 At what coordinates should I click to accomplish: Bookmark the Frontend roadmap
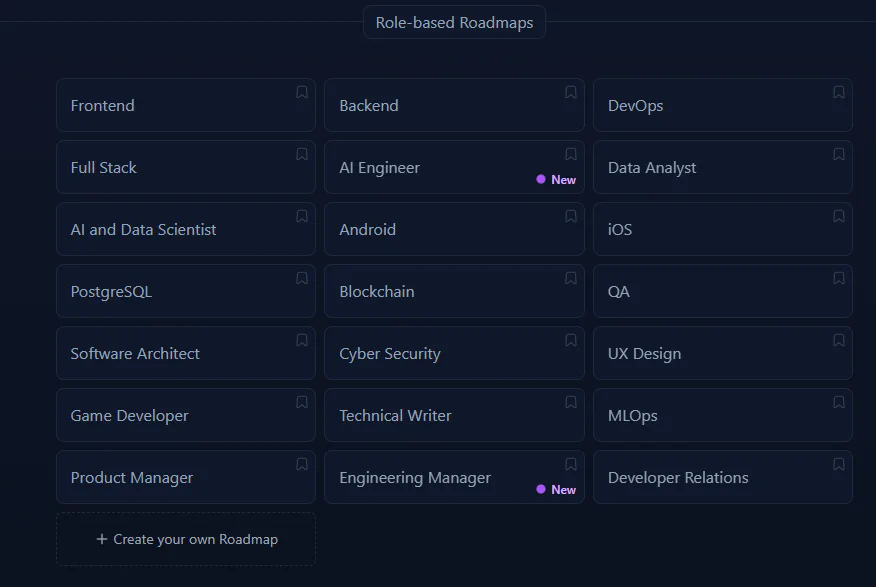click(x=302, y=92)
